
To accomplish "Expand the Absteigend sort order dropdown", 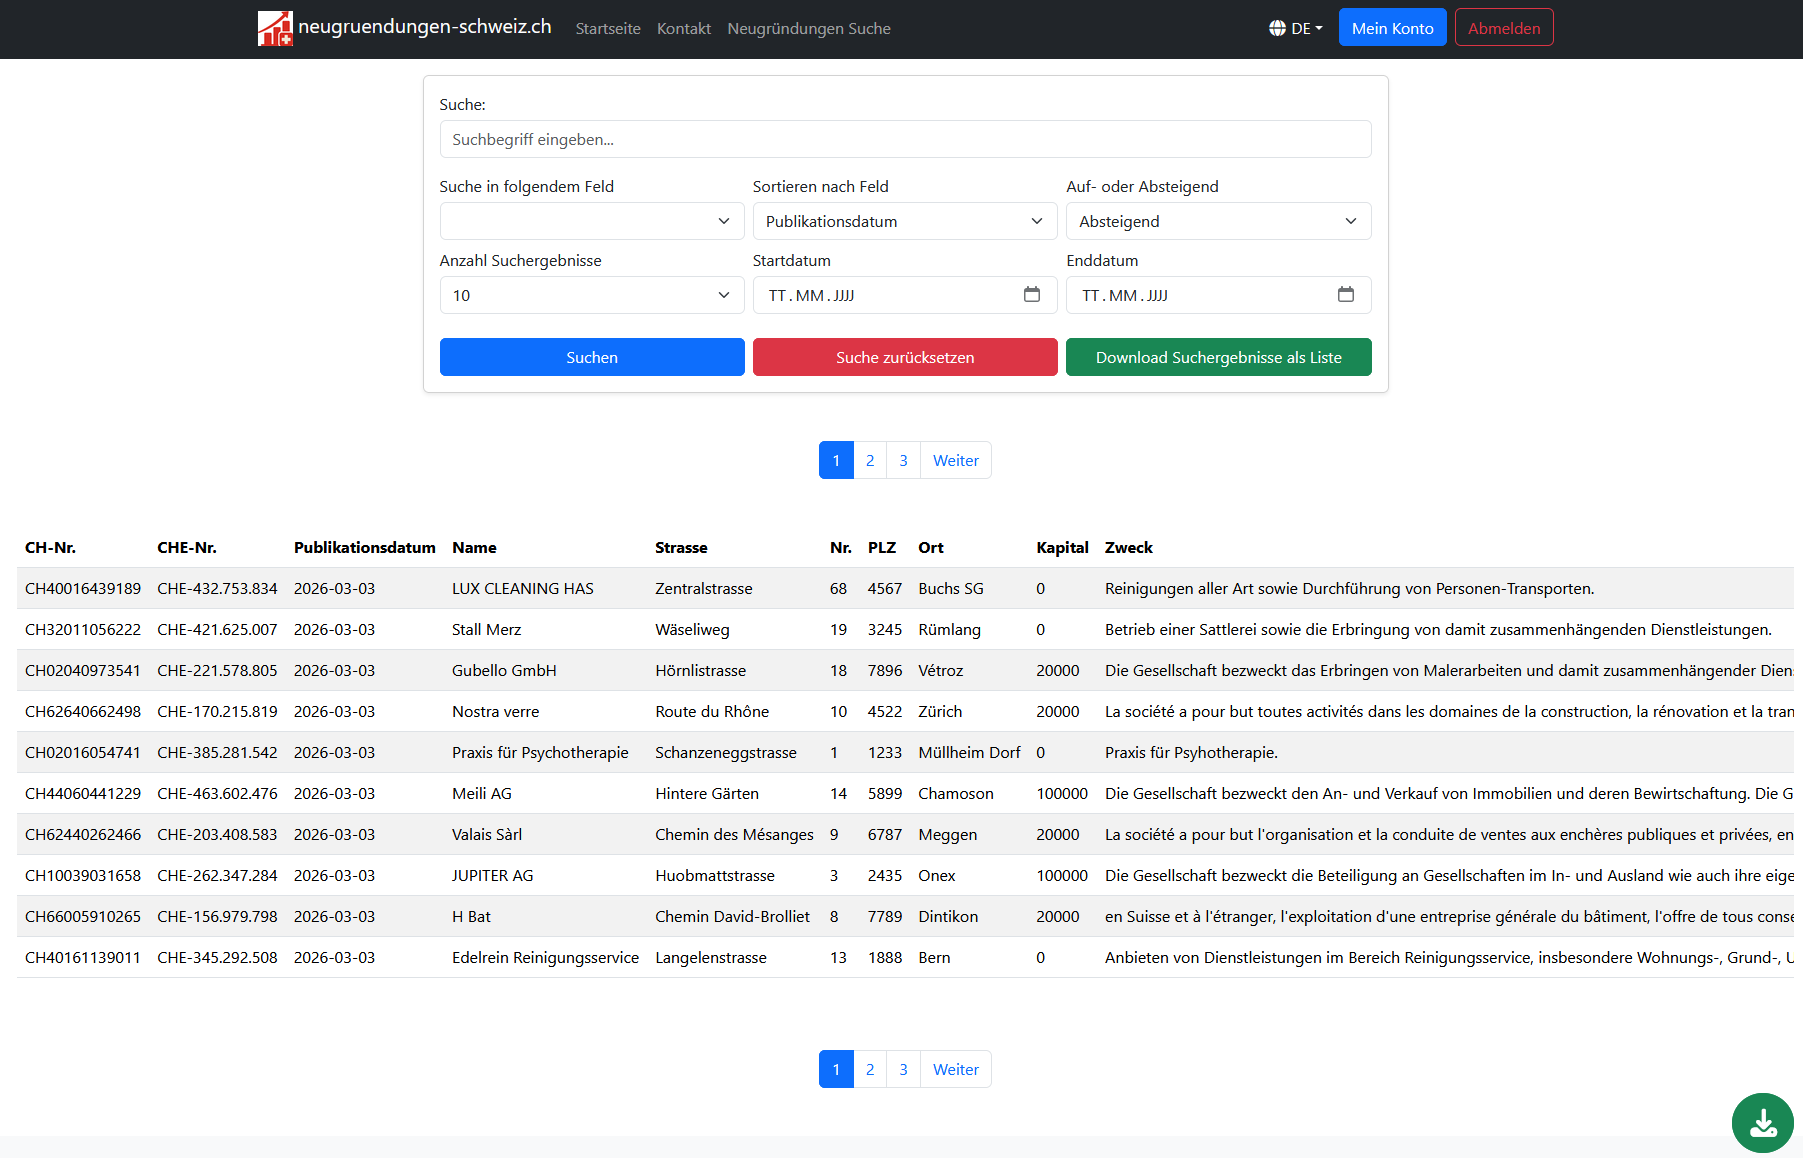I will (1218, 221).
